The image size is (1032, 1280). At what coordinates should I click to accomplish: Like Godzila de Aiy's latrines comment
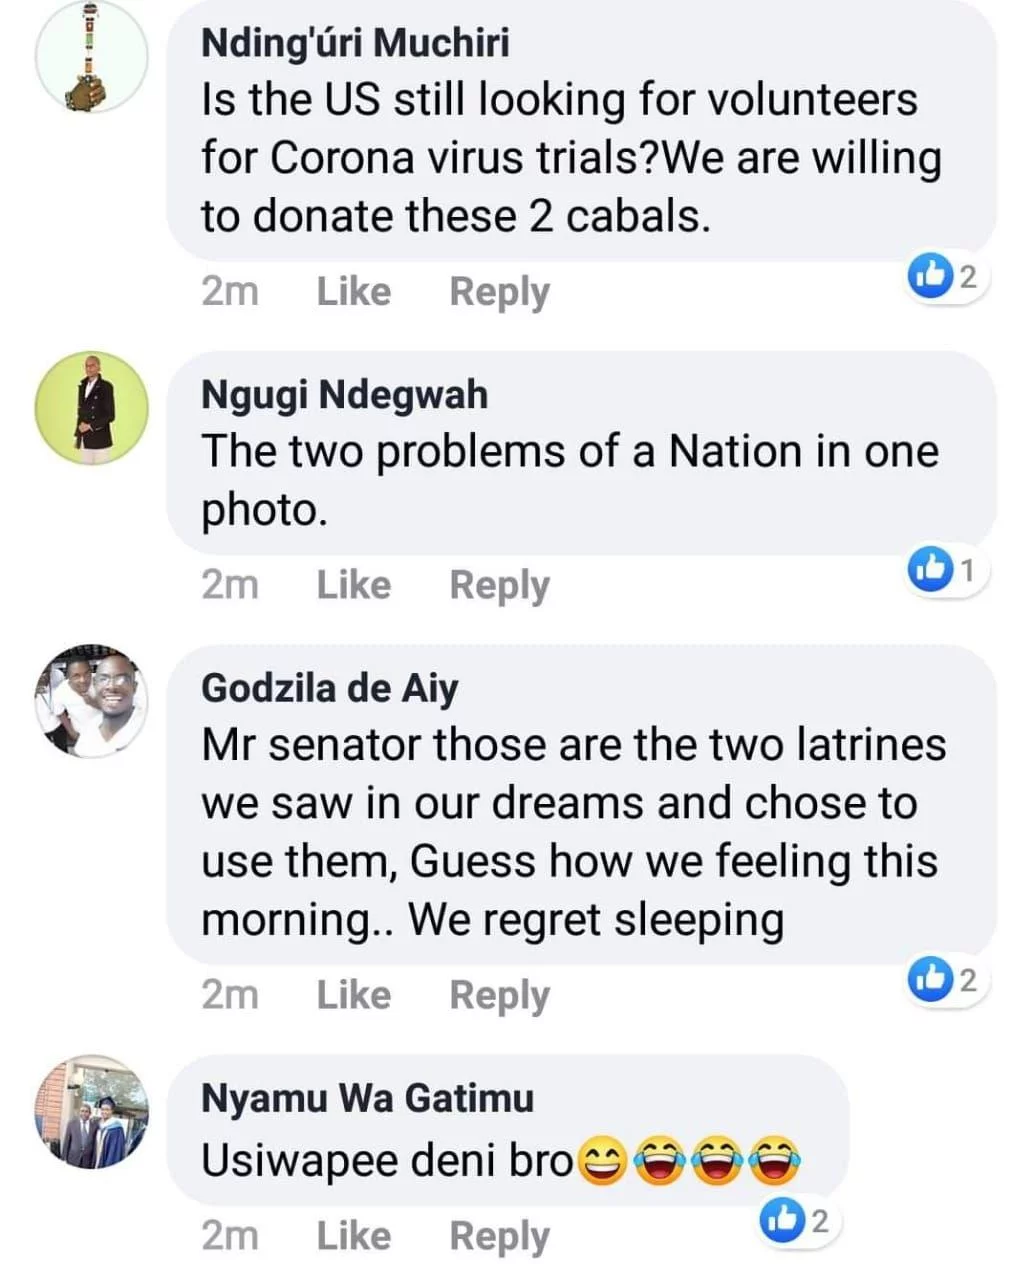click(x=354, y=995)
